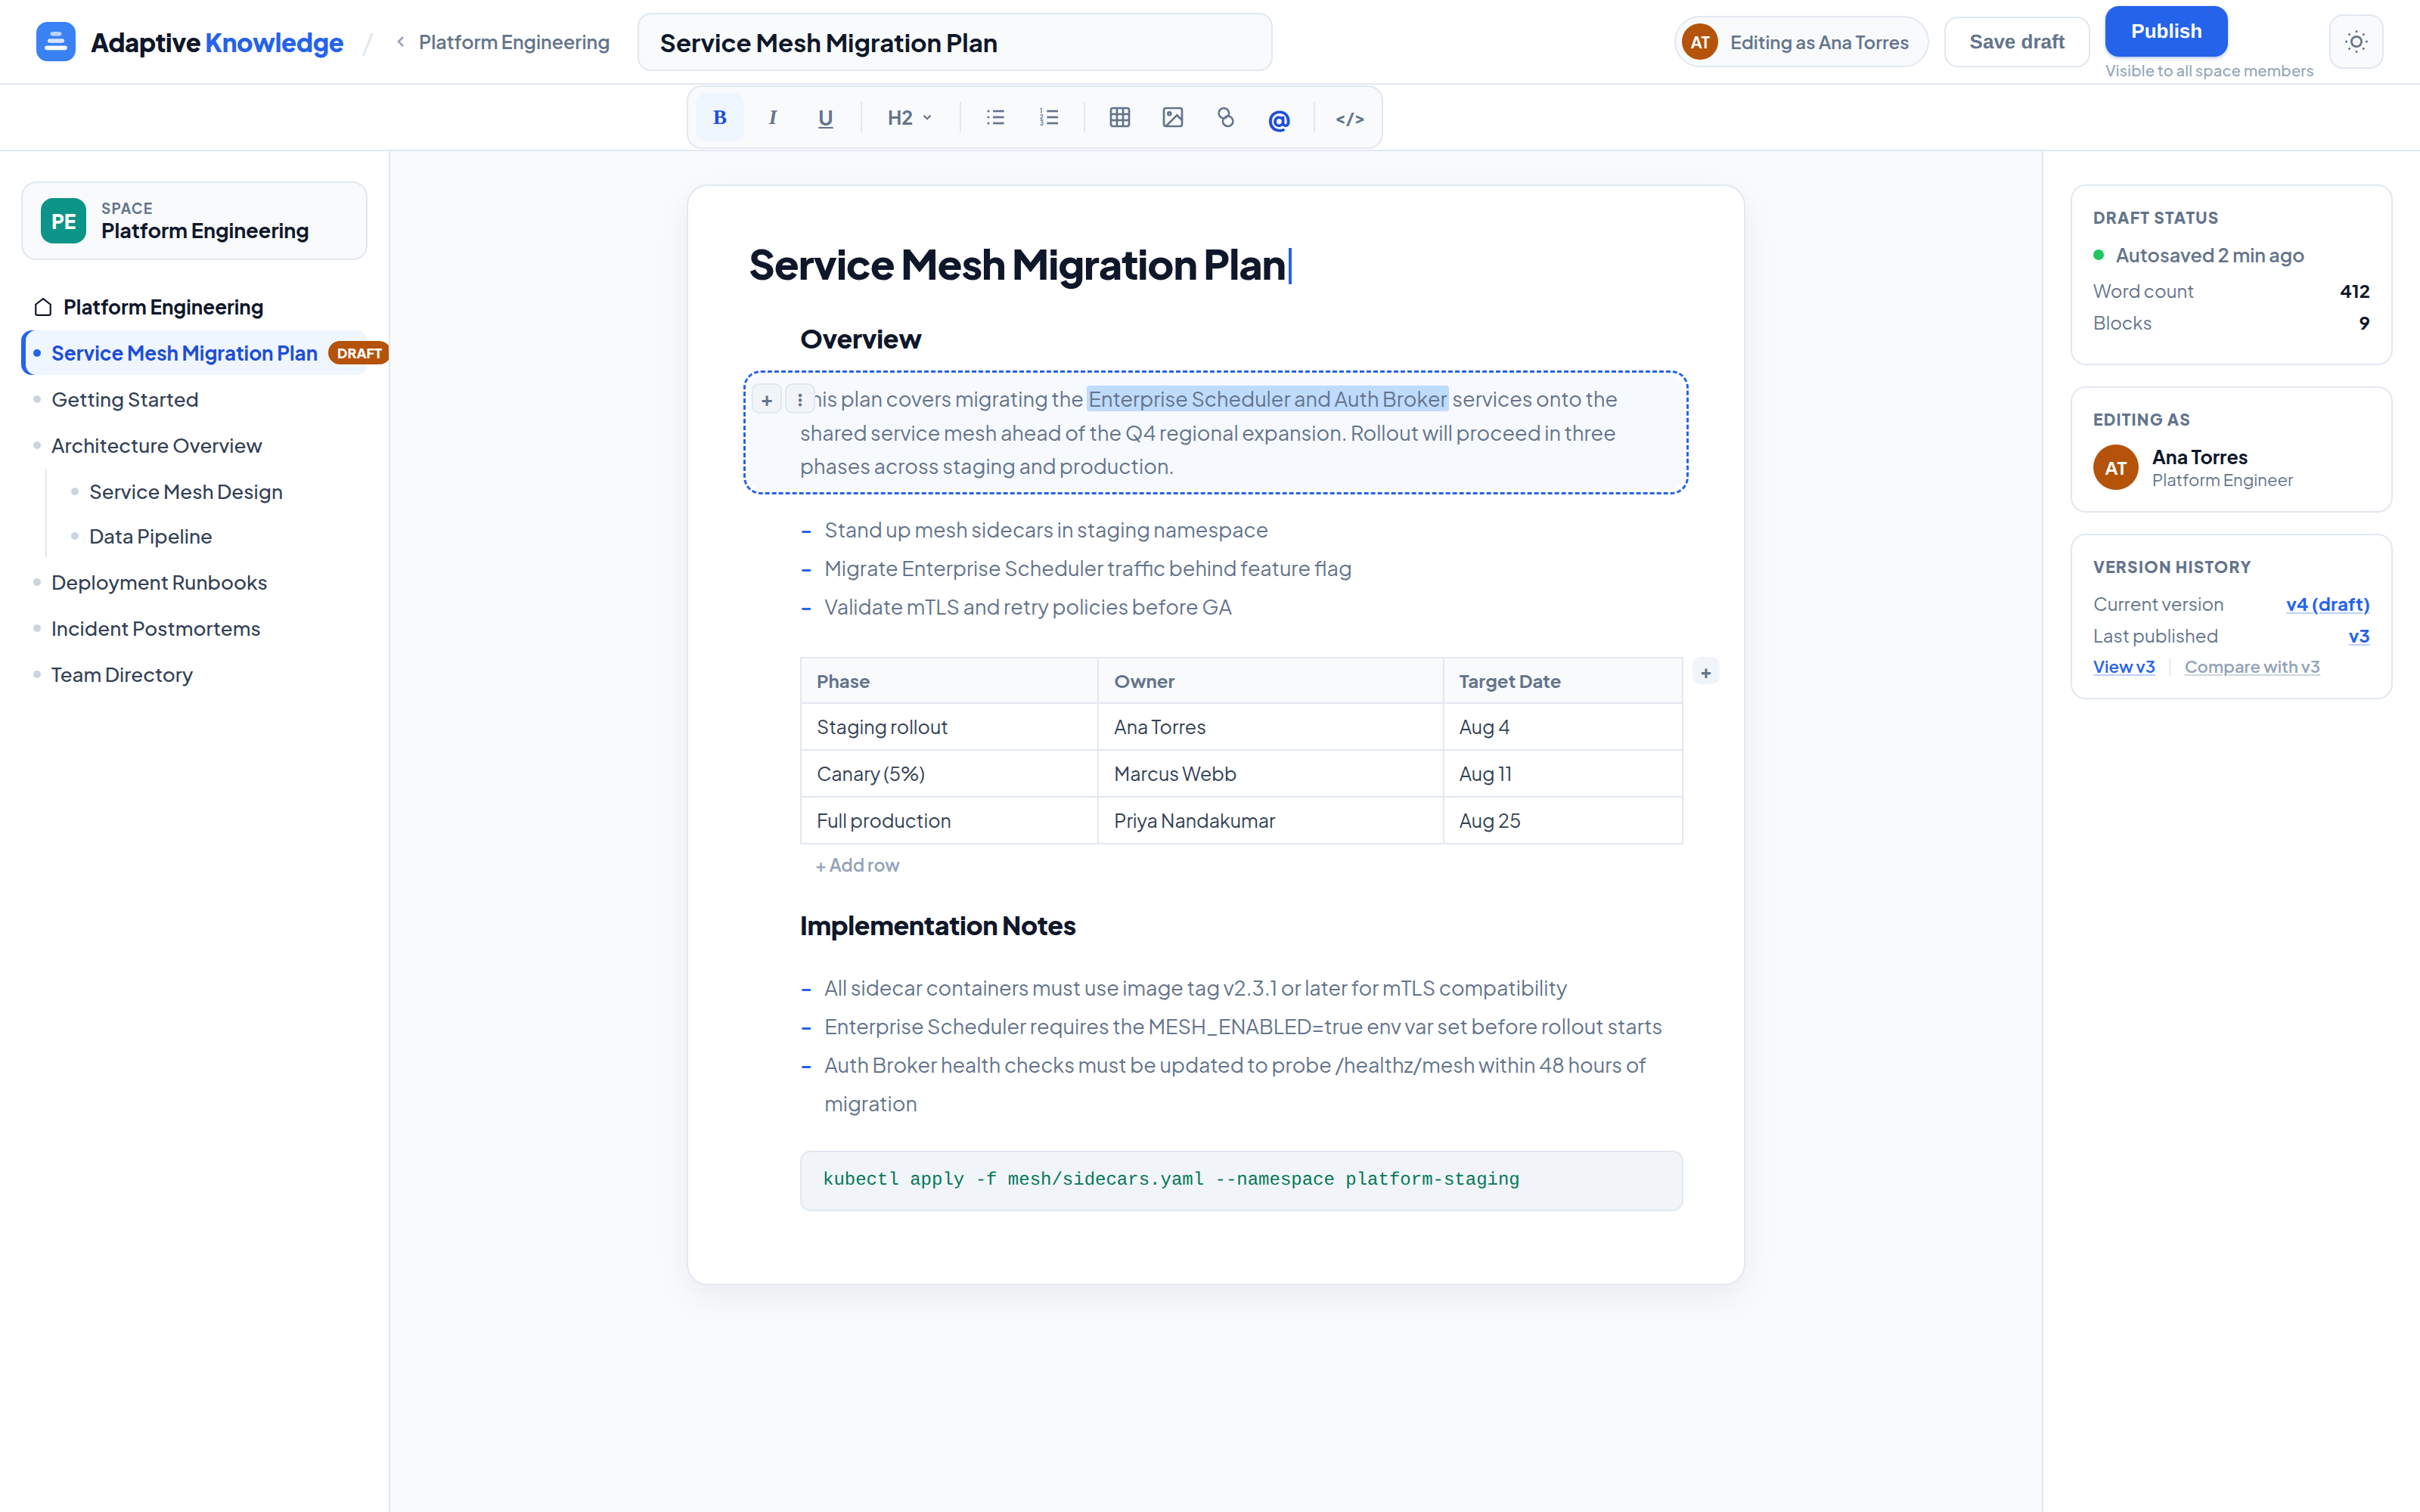Toggle underline formatting in toolbar
Viewport: 2420px width, 1512px height.
pos(825,118)
